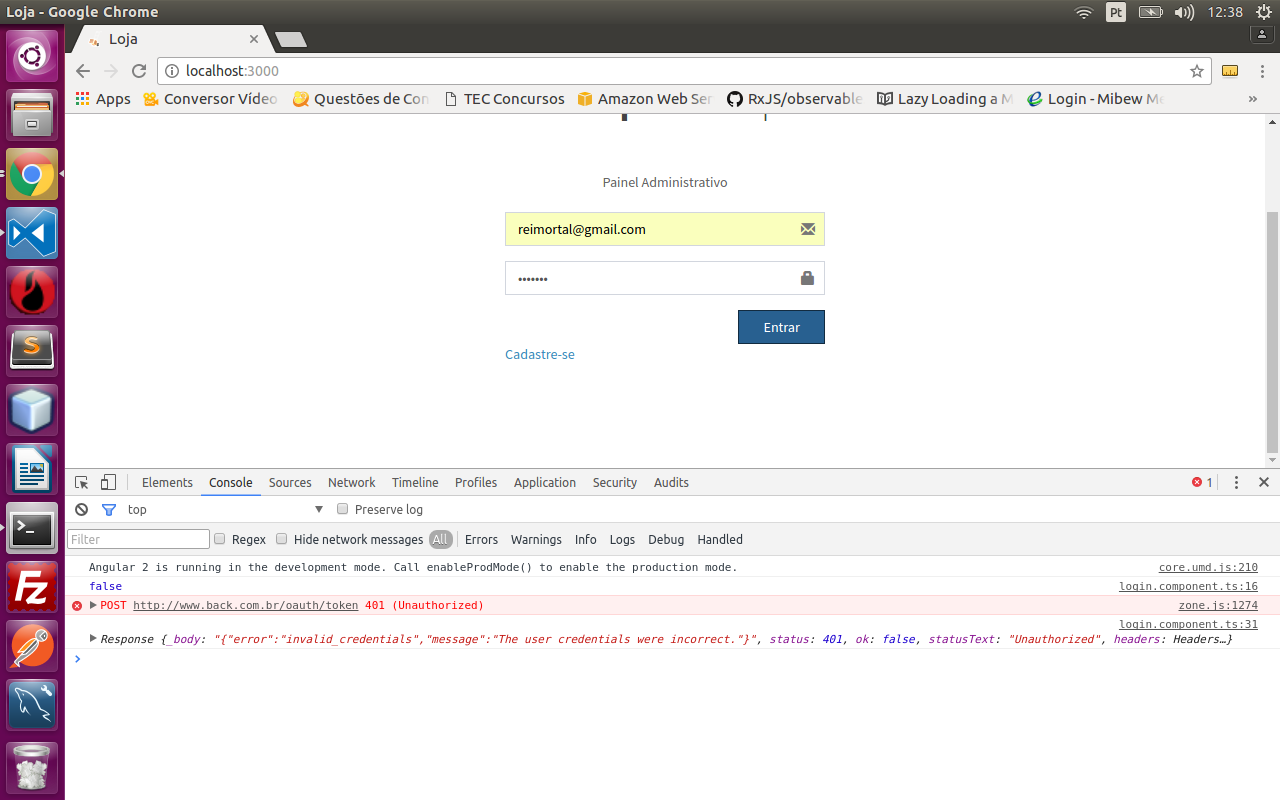Click the page vertical scrollbar thumb
The height and width of the screenshot is (800, 1280).
1272,332
